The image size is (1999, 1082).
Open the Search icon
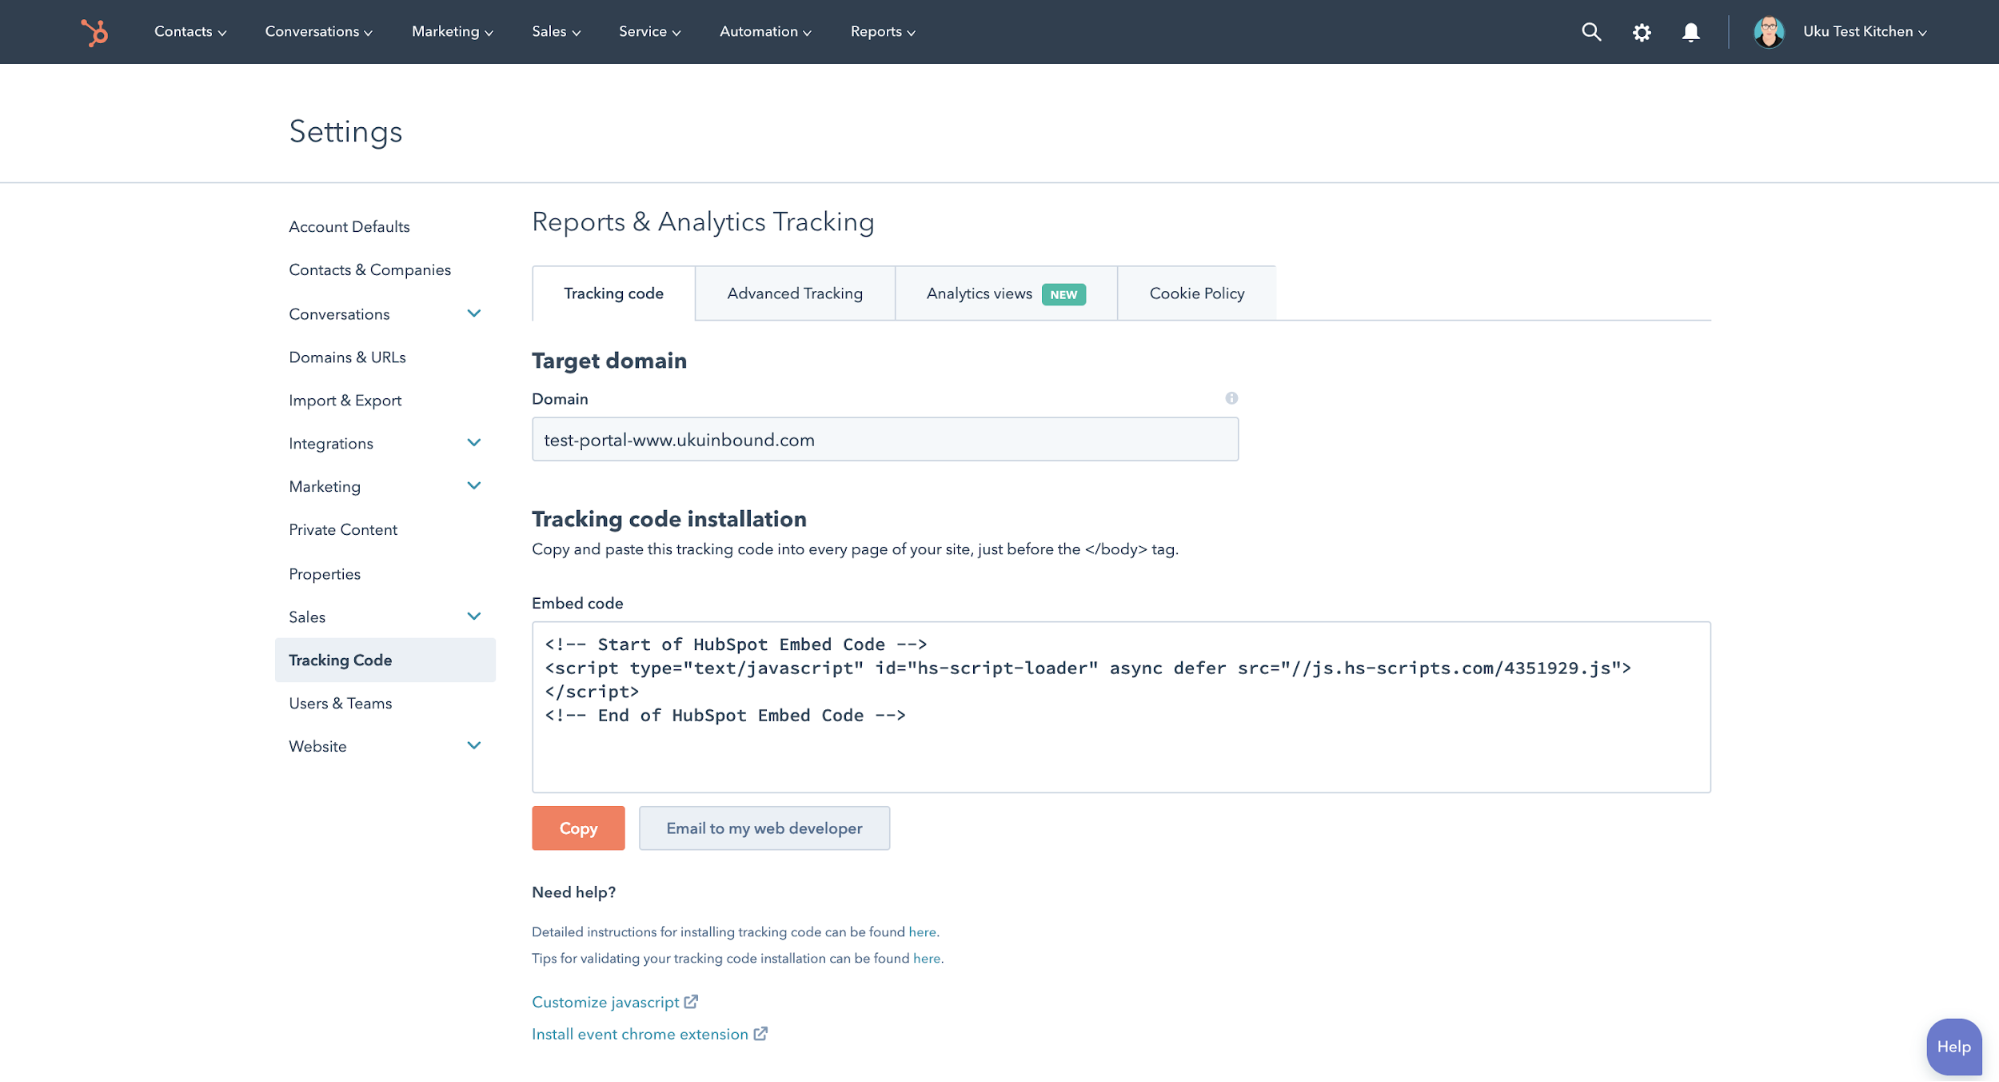tap(1589, 31)
